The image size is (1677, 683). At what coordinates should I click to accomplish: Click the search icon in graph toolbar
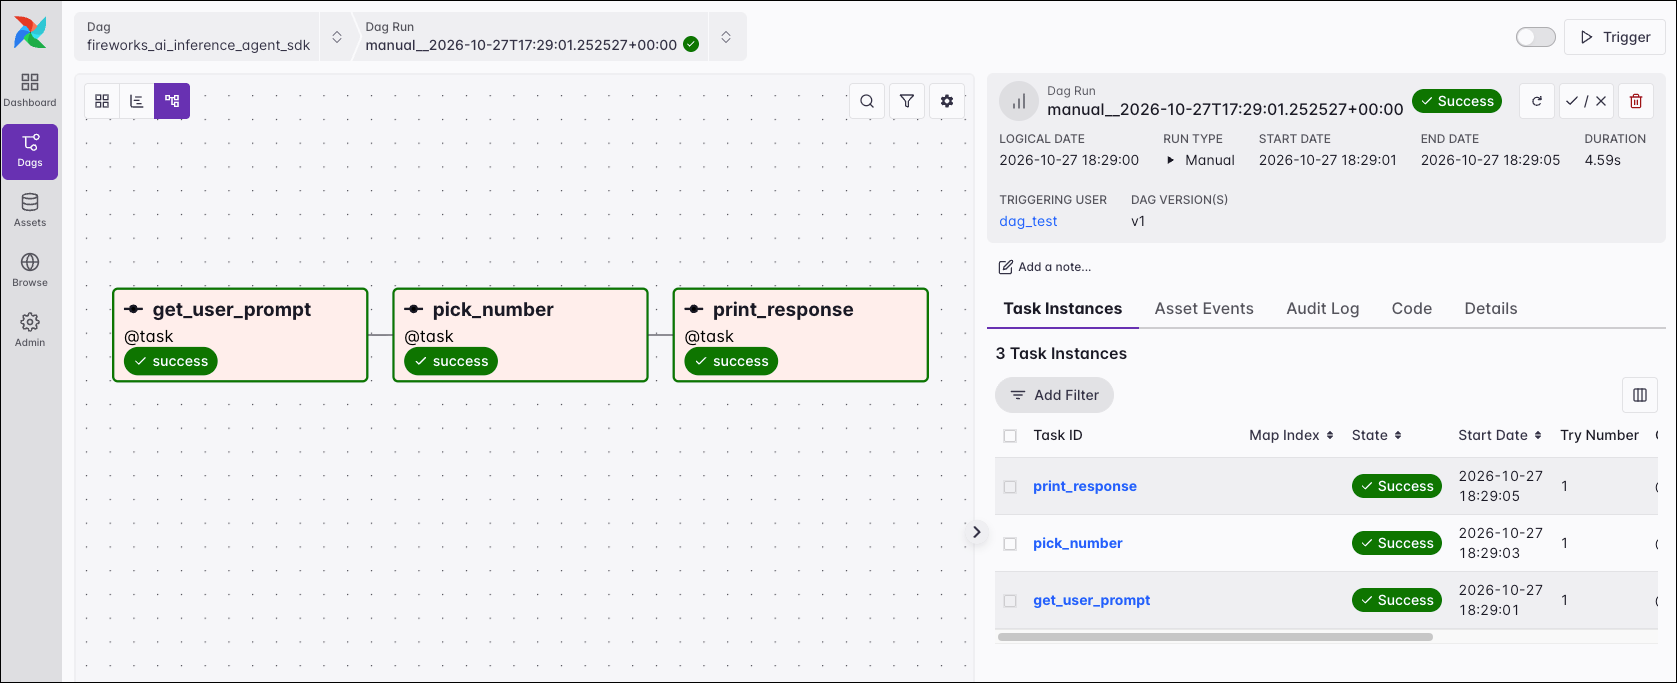click(x=867, y=101)
